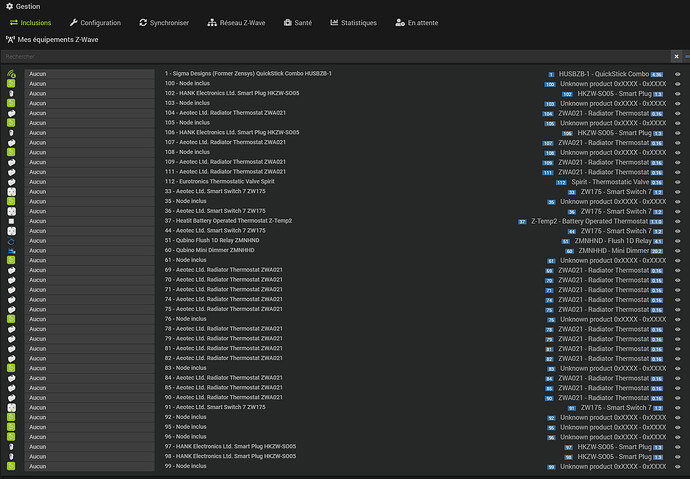Click the Aucun field on 100 - Node inclus
Screen dimensions: 690x479
click(x=89, y=84)
